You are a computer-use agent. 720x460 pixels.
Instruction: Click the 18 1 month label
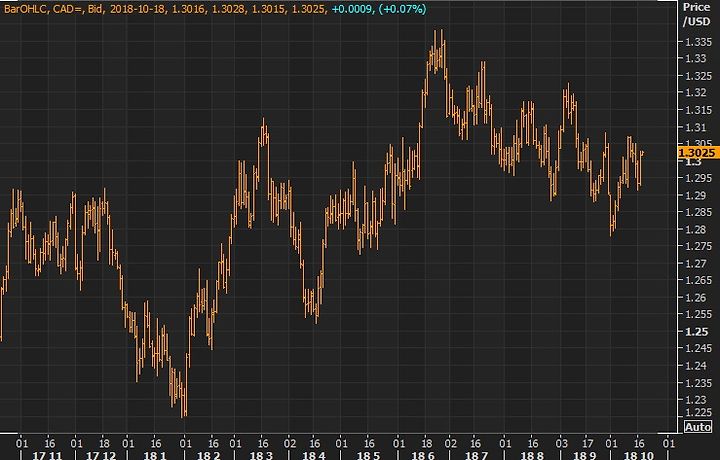(154, 455)
